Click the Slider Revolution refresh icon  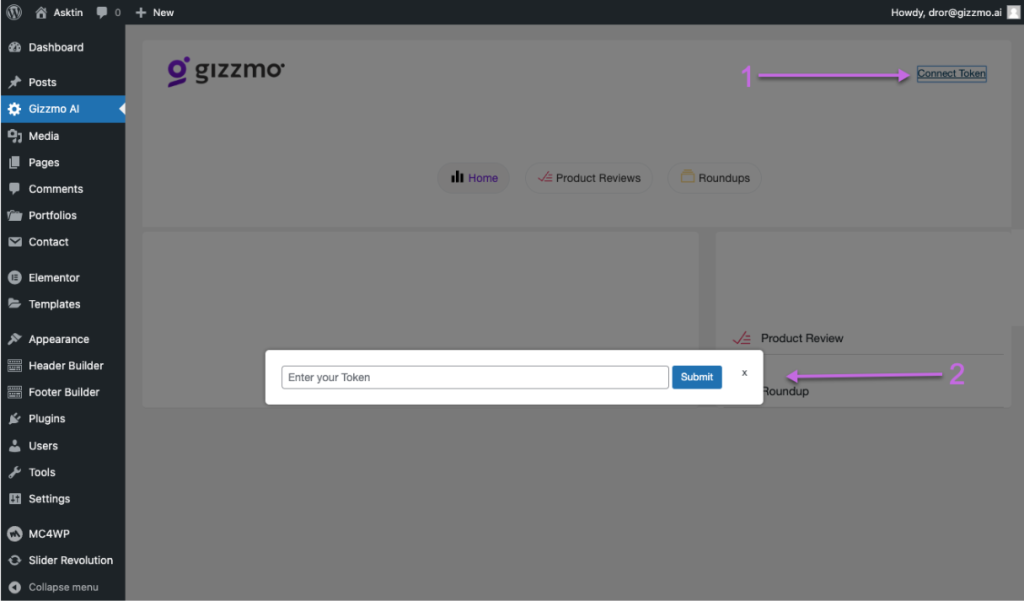[14, 560]
